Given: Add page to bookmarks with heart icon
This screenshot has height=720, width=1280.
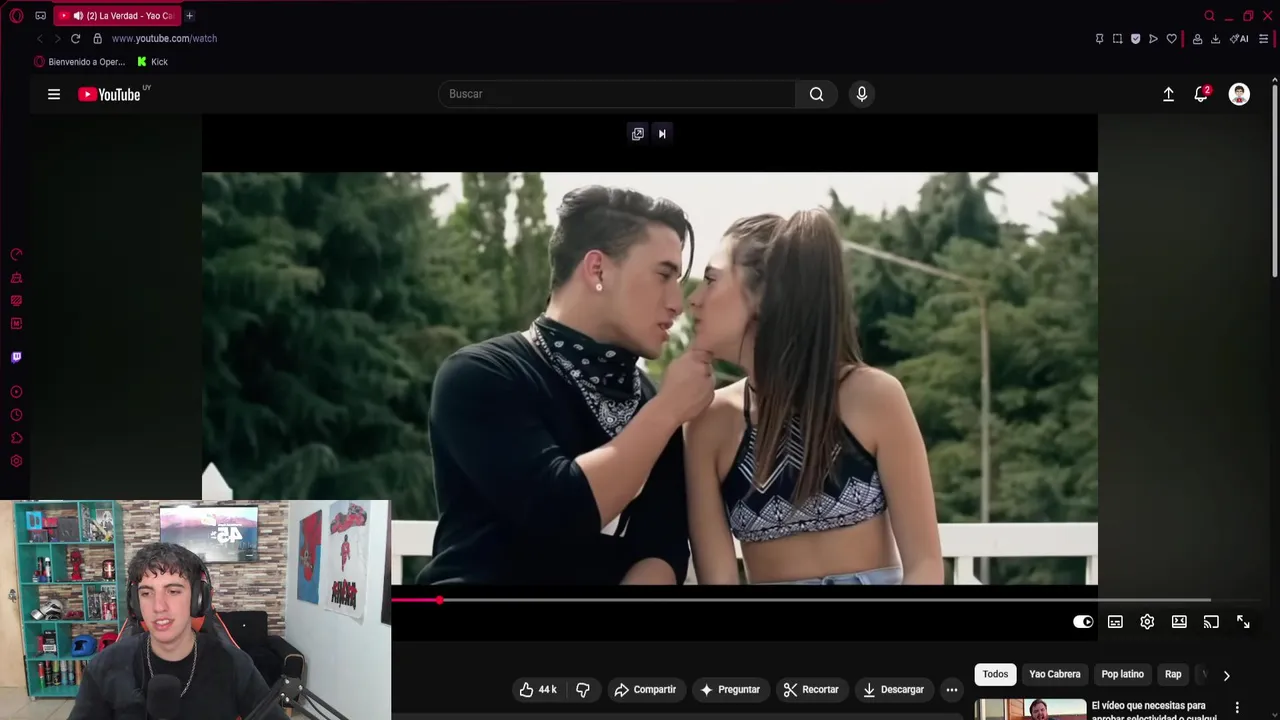Looking at the screenshot, I should (1171, 39).
